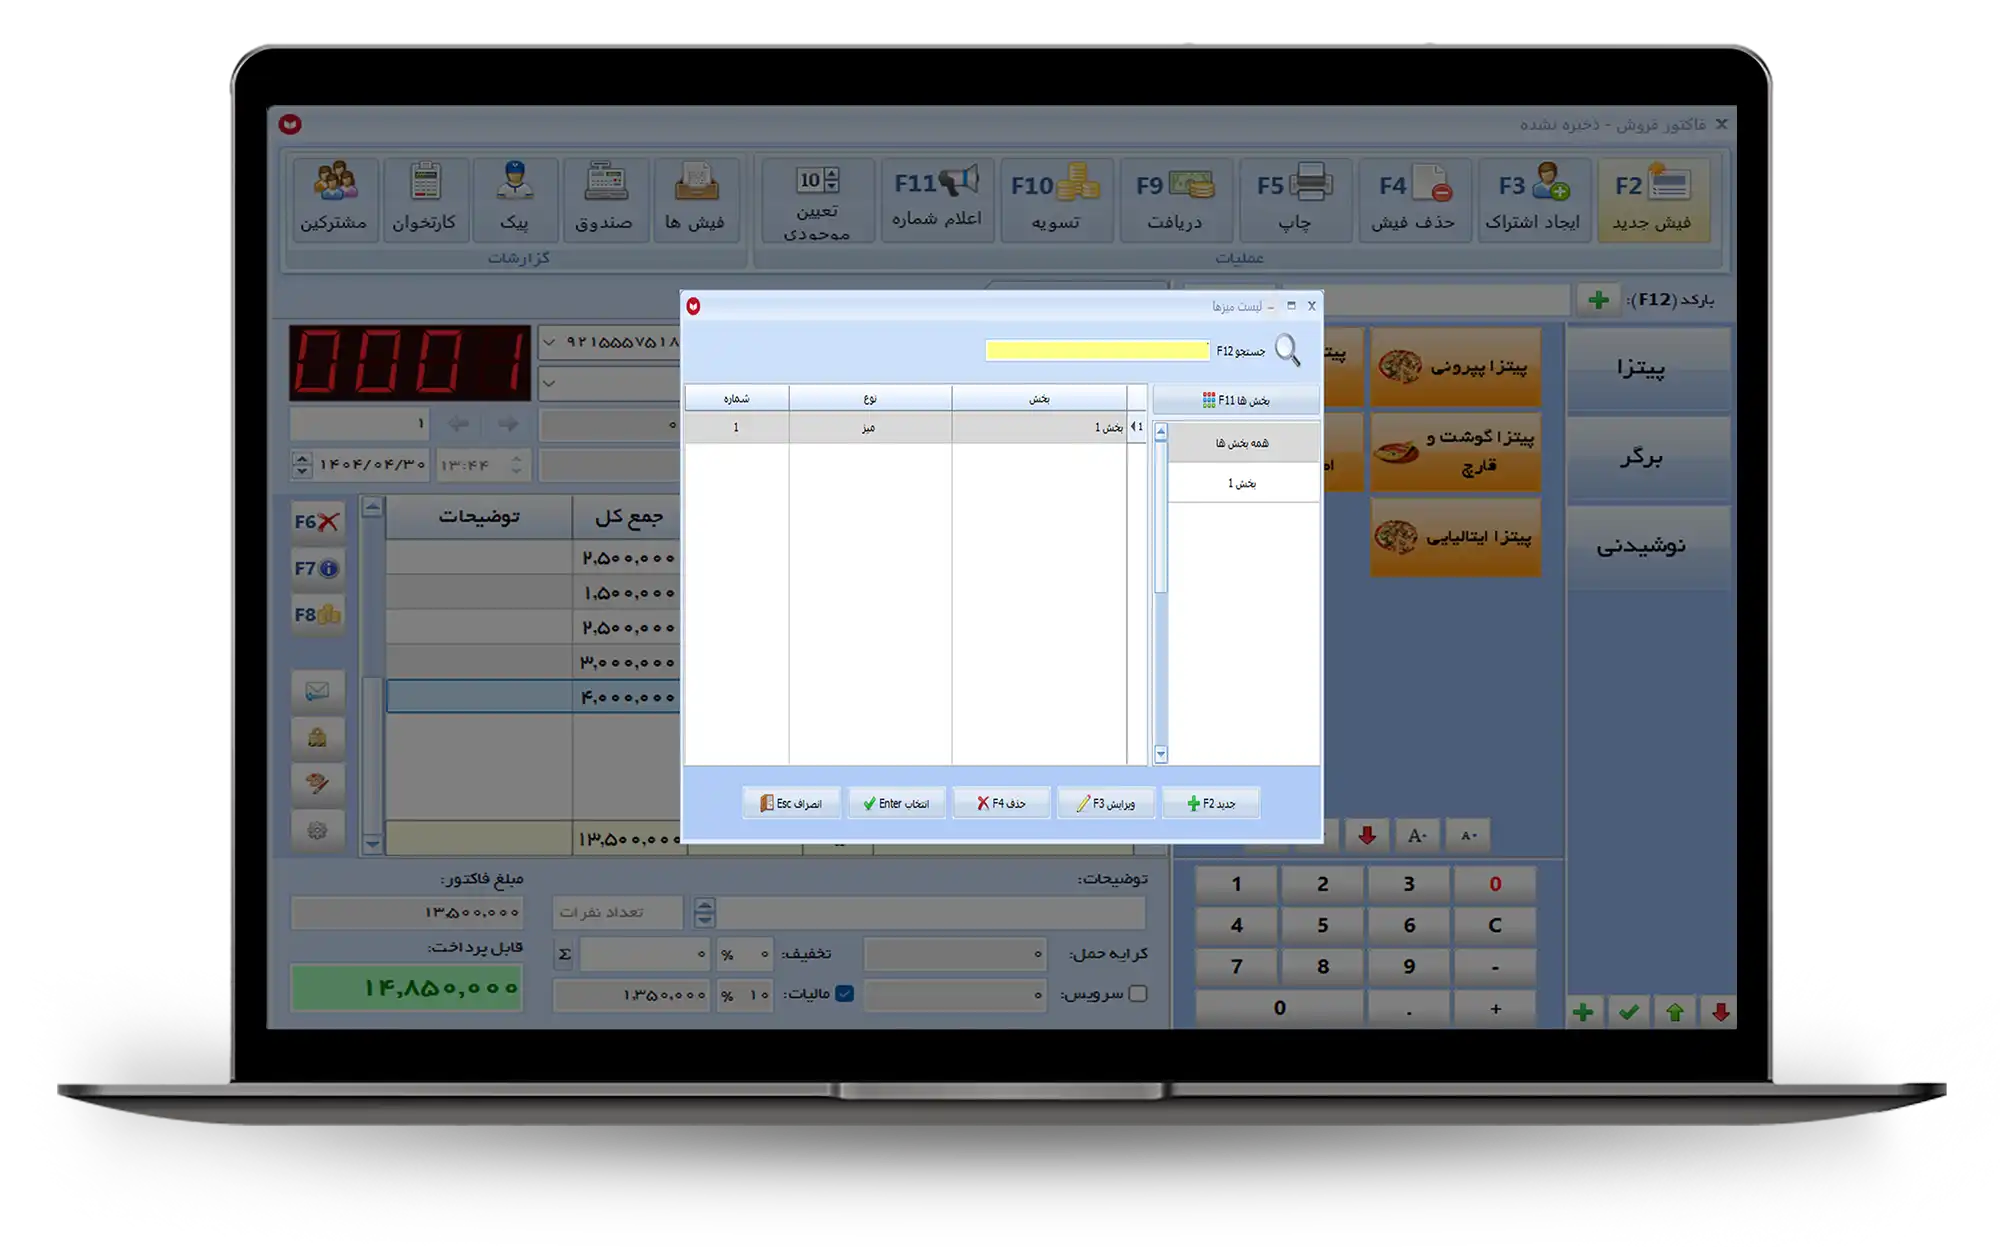Click the envelope icon in left sidebar

click(317, 691)
